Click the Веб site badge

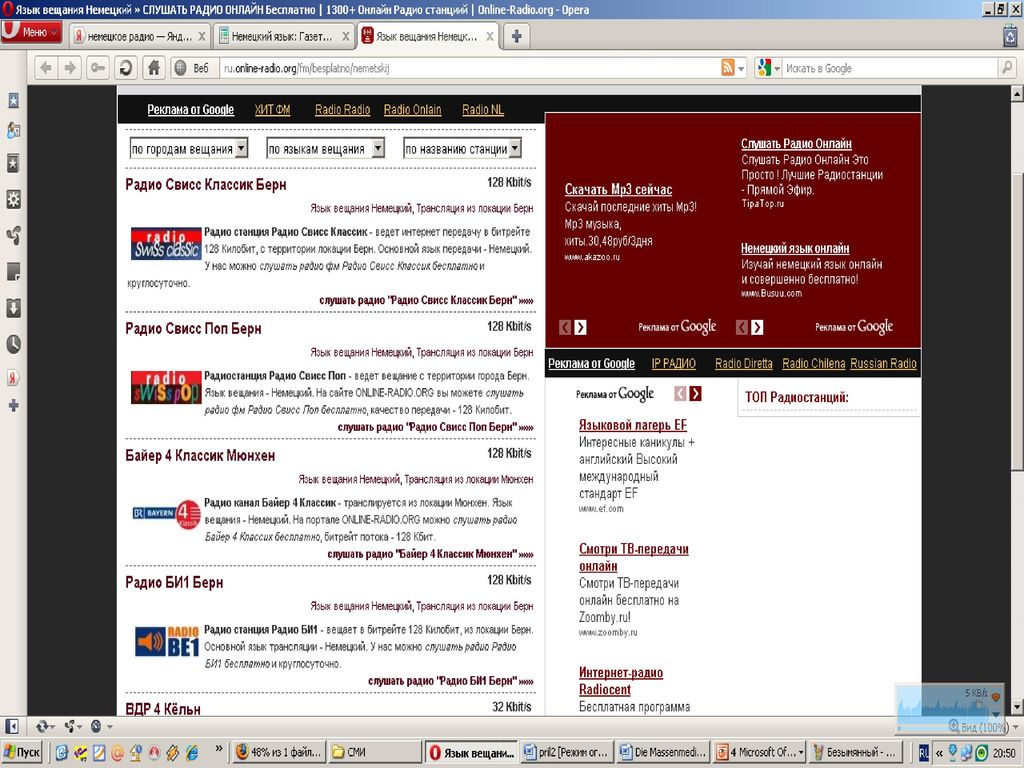pos(192,68)
